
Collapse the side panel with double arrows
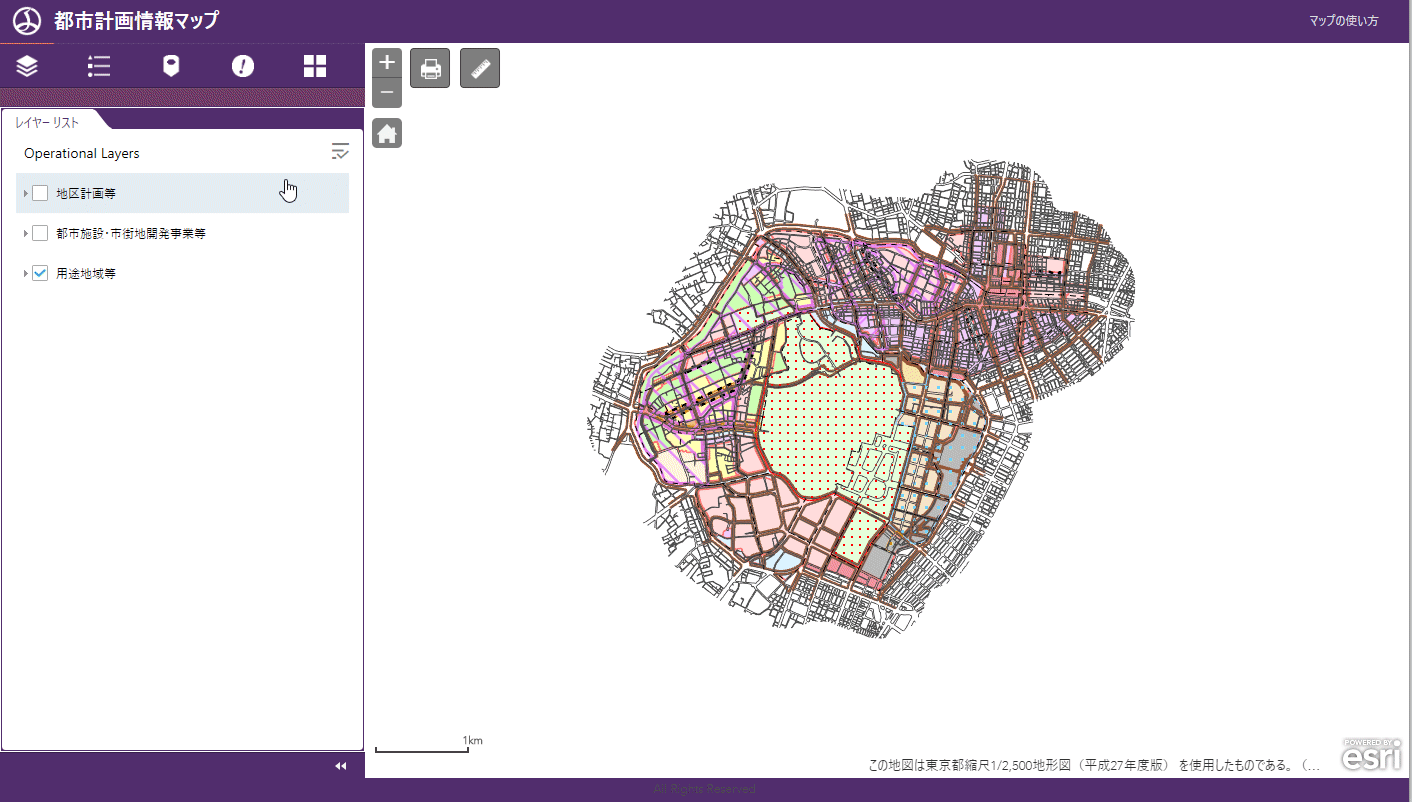[340, 766]
